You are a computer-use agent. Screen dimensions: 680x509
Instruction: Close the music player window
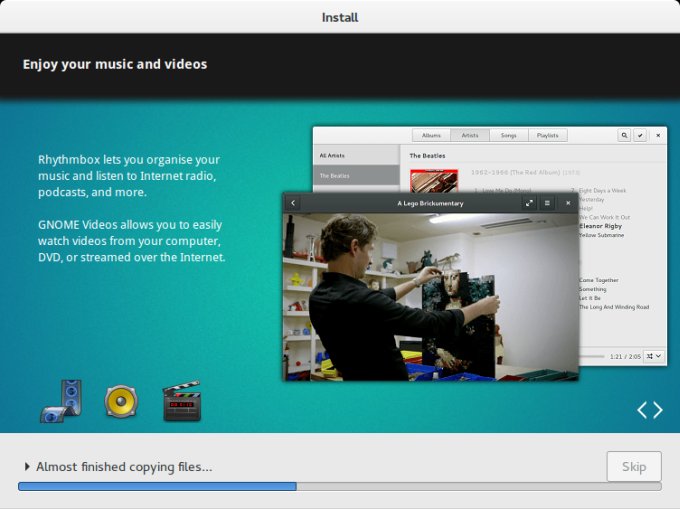[658, 135]
